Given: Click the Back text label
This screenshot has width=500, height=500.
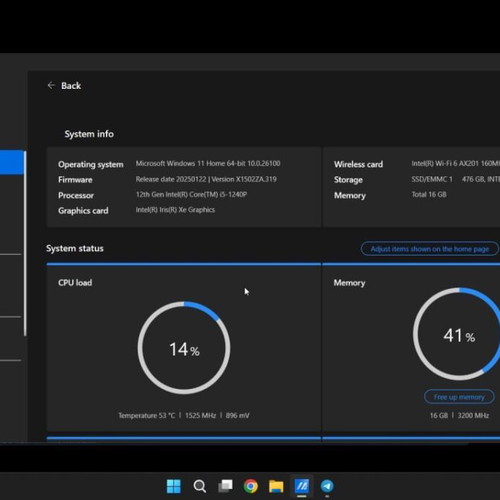Looking at the screenshot, I should coord(71,86).
